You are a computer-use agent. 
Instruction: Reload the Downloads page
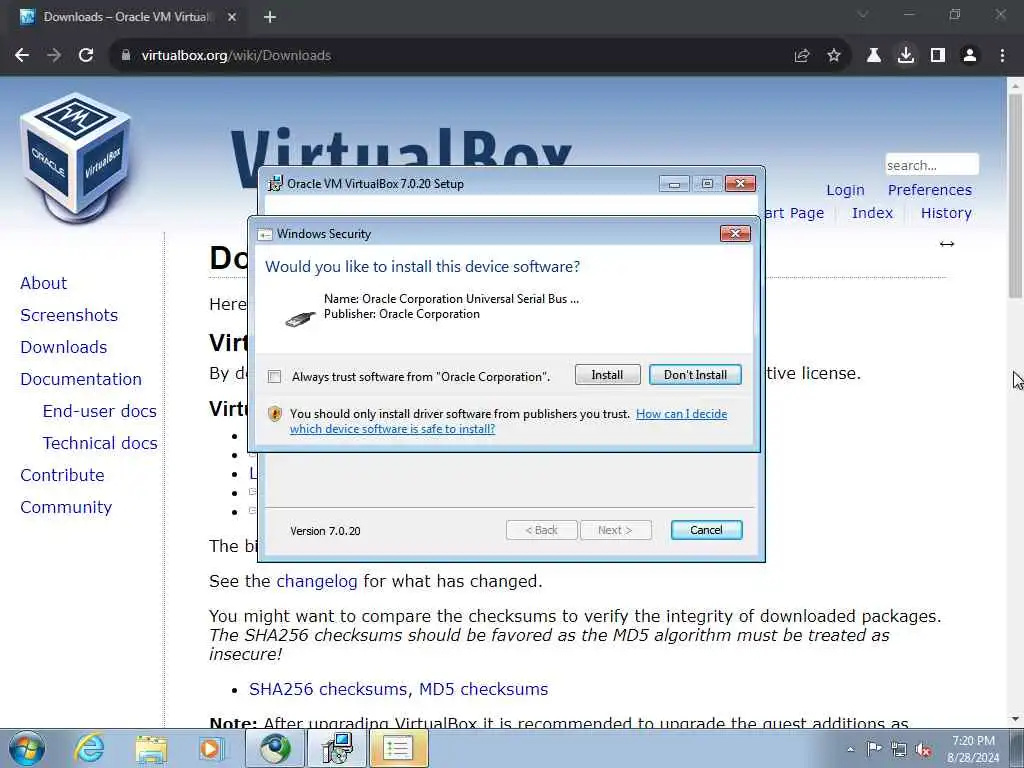coord(86,56)
